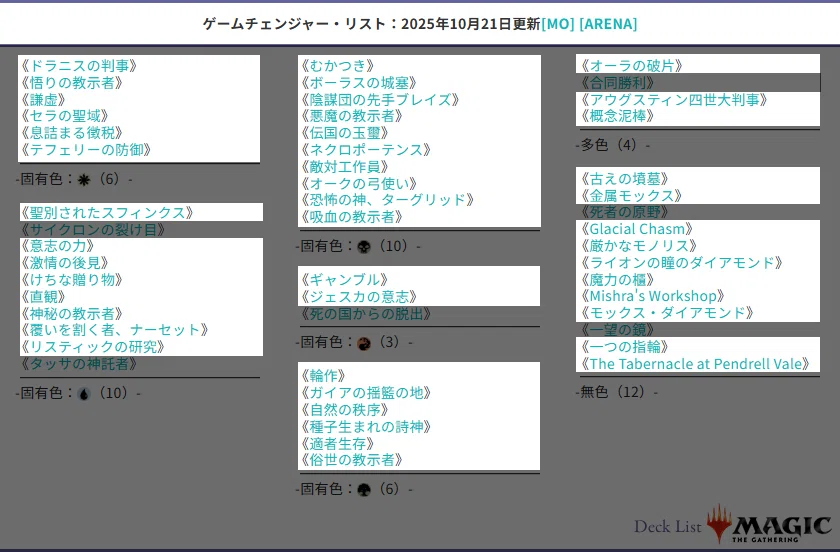Screen dimensions: 840x552
Task: Open card link 《古えの墳墓》
Action: click(x=625, y=178)
